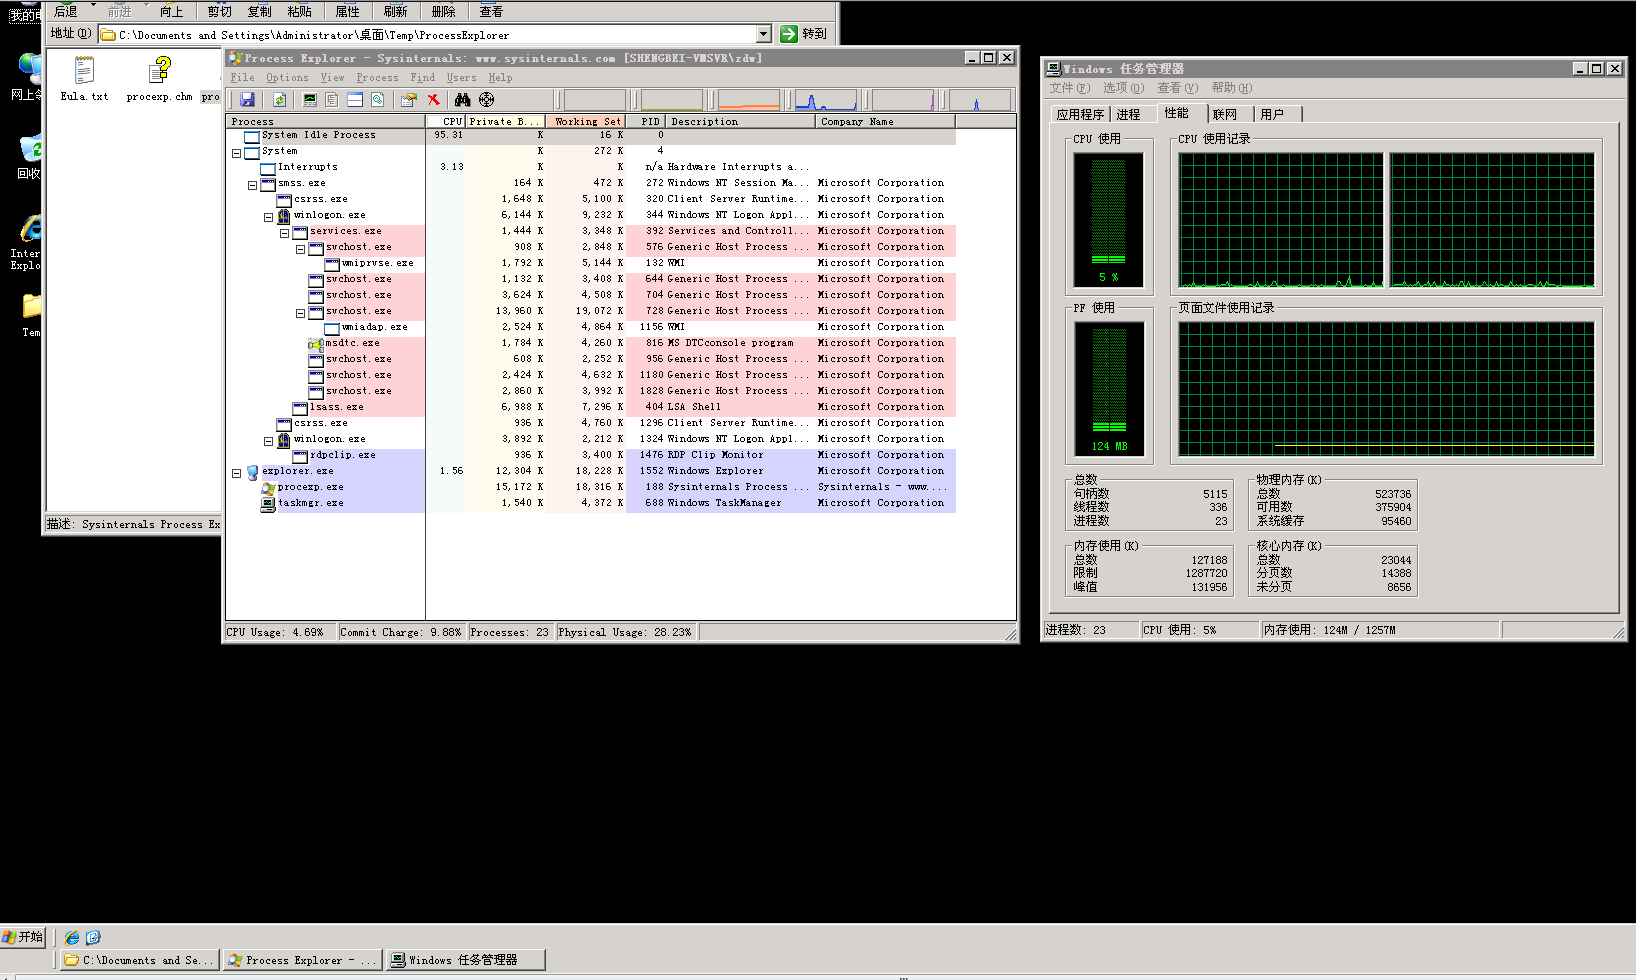1636x980 pixels.
Task: Click 删除 in Explorer toolbar
Action: pyautogui.click(x=444, y=11)
